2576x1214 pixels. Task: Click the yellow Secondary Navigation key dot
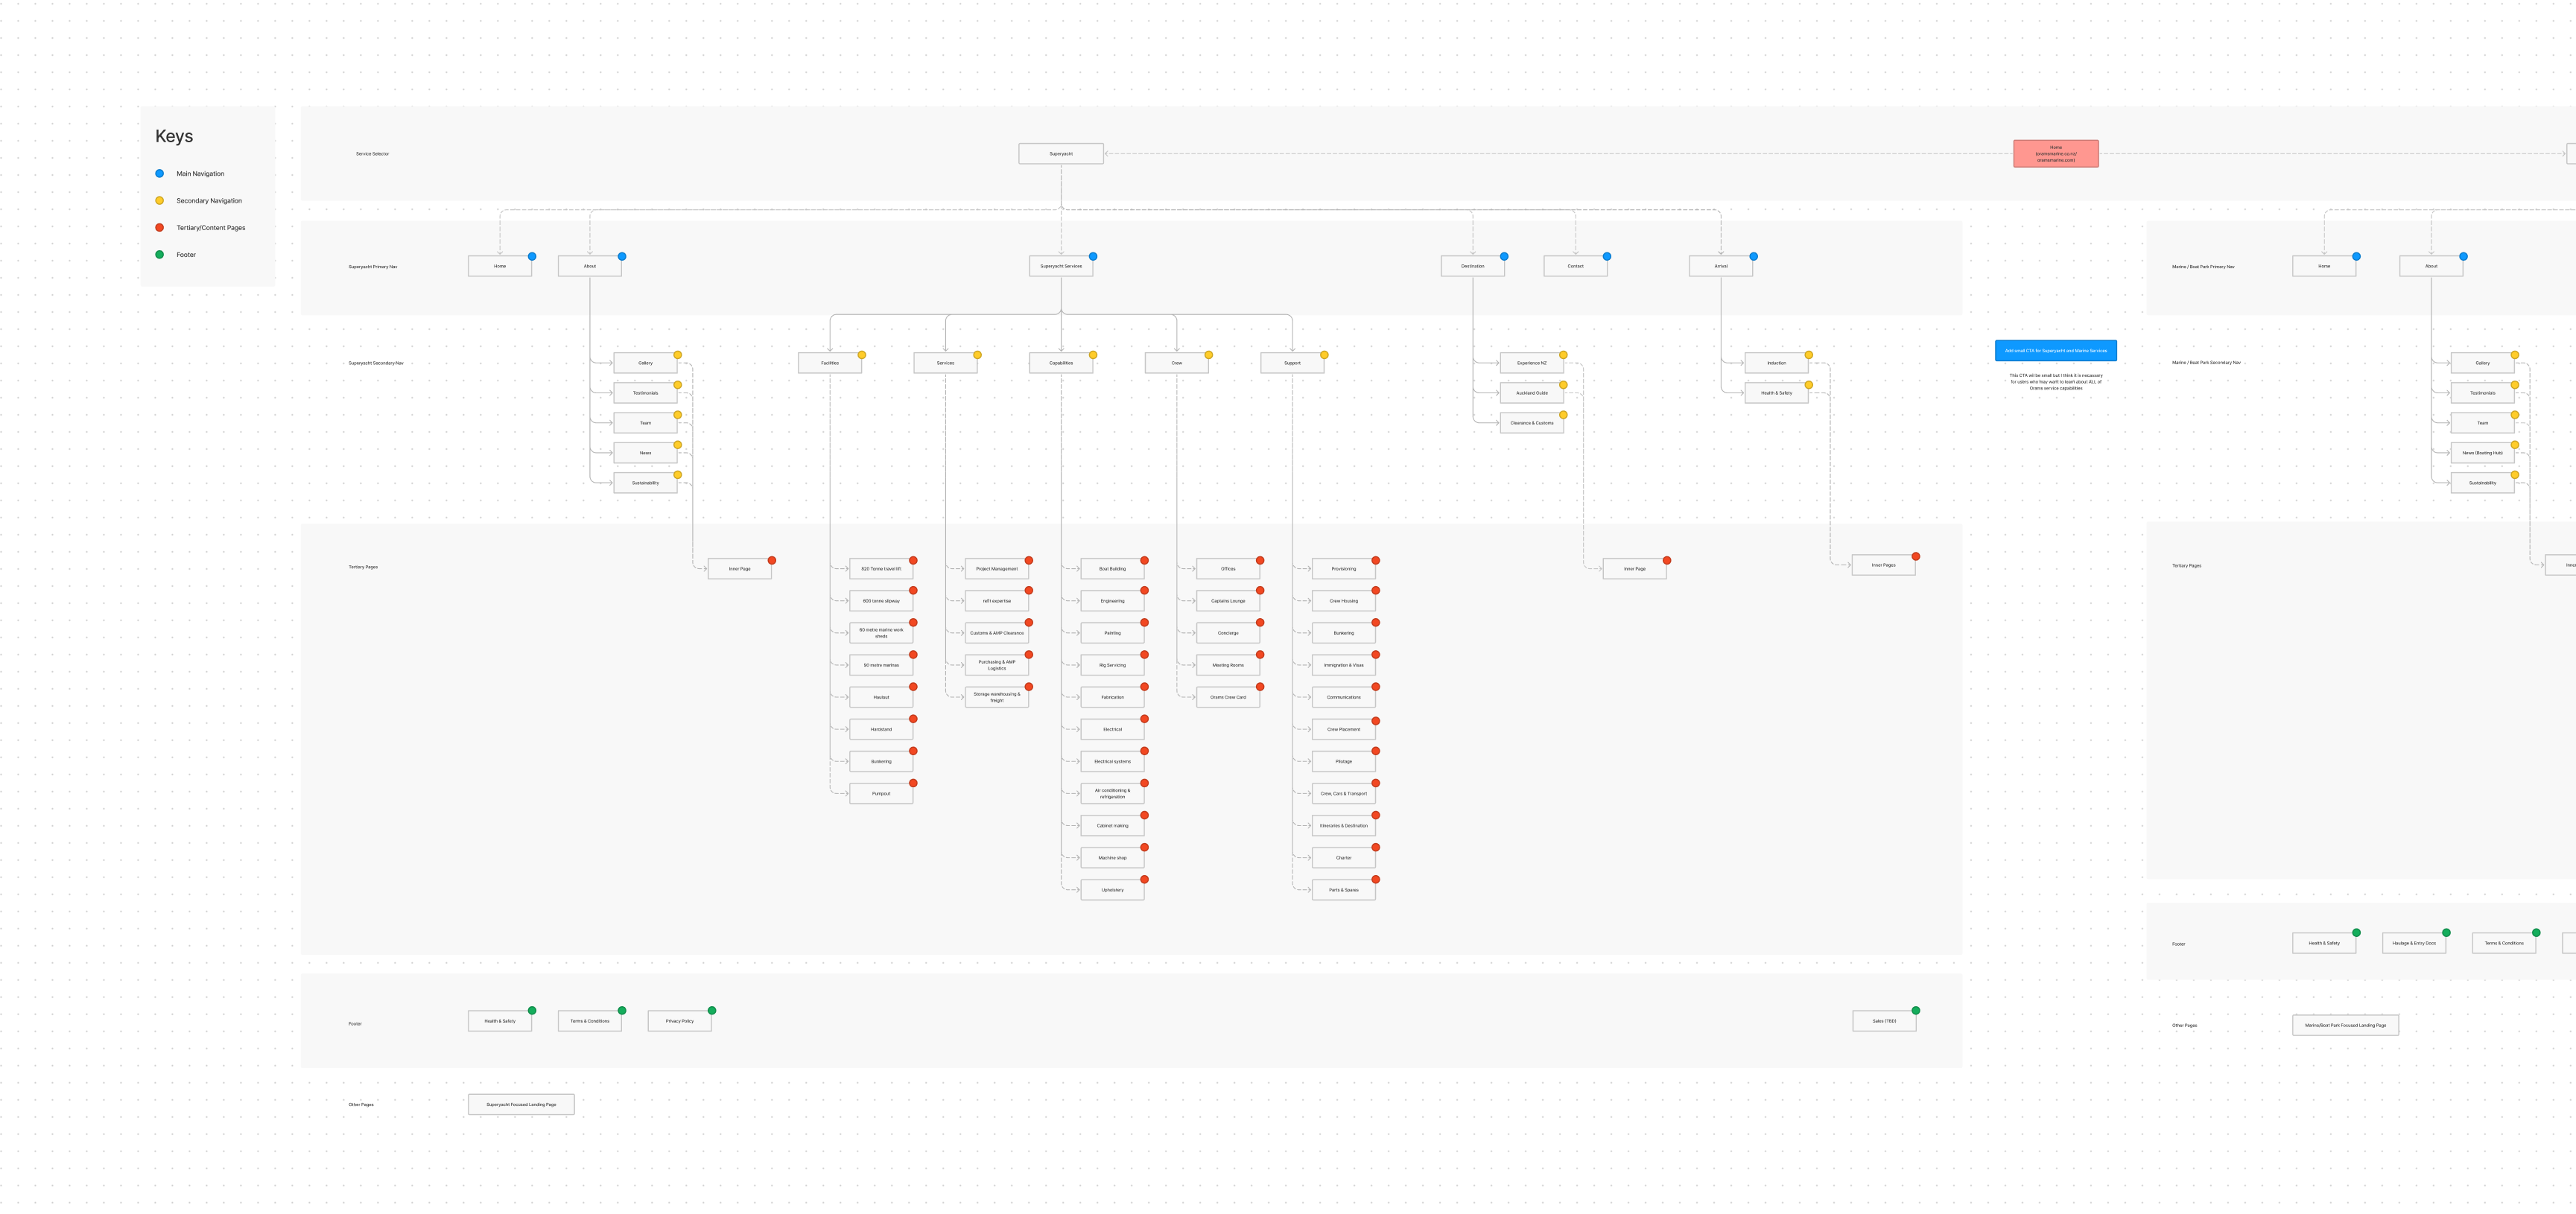tap(159, 201)
